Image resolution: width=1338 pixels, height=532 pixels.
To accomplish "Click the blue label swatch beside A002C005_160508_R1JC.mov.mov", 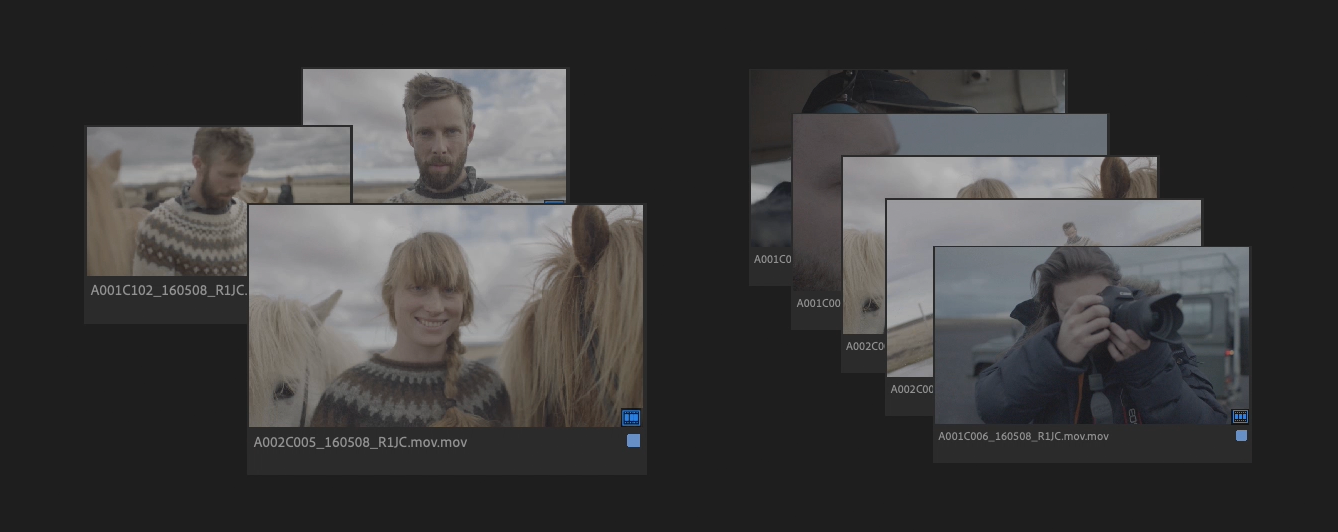I will click(633, 441).
